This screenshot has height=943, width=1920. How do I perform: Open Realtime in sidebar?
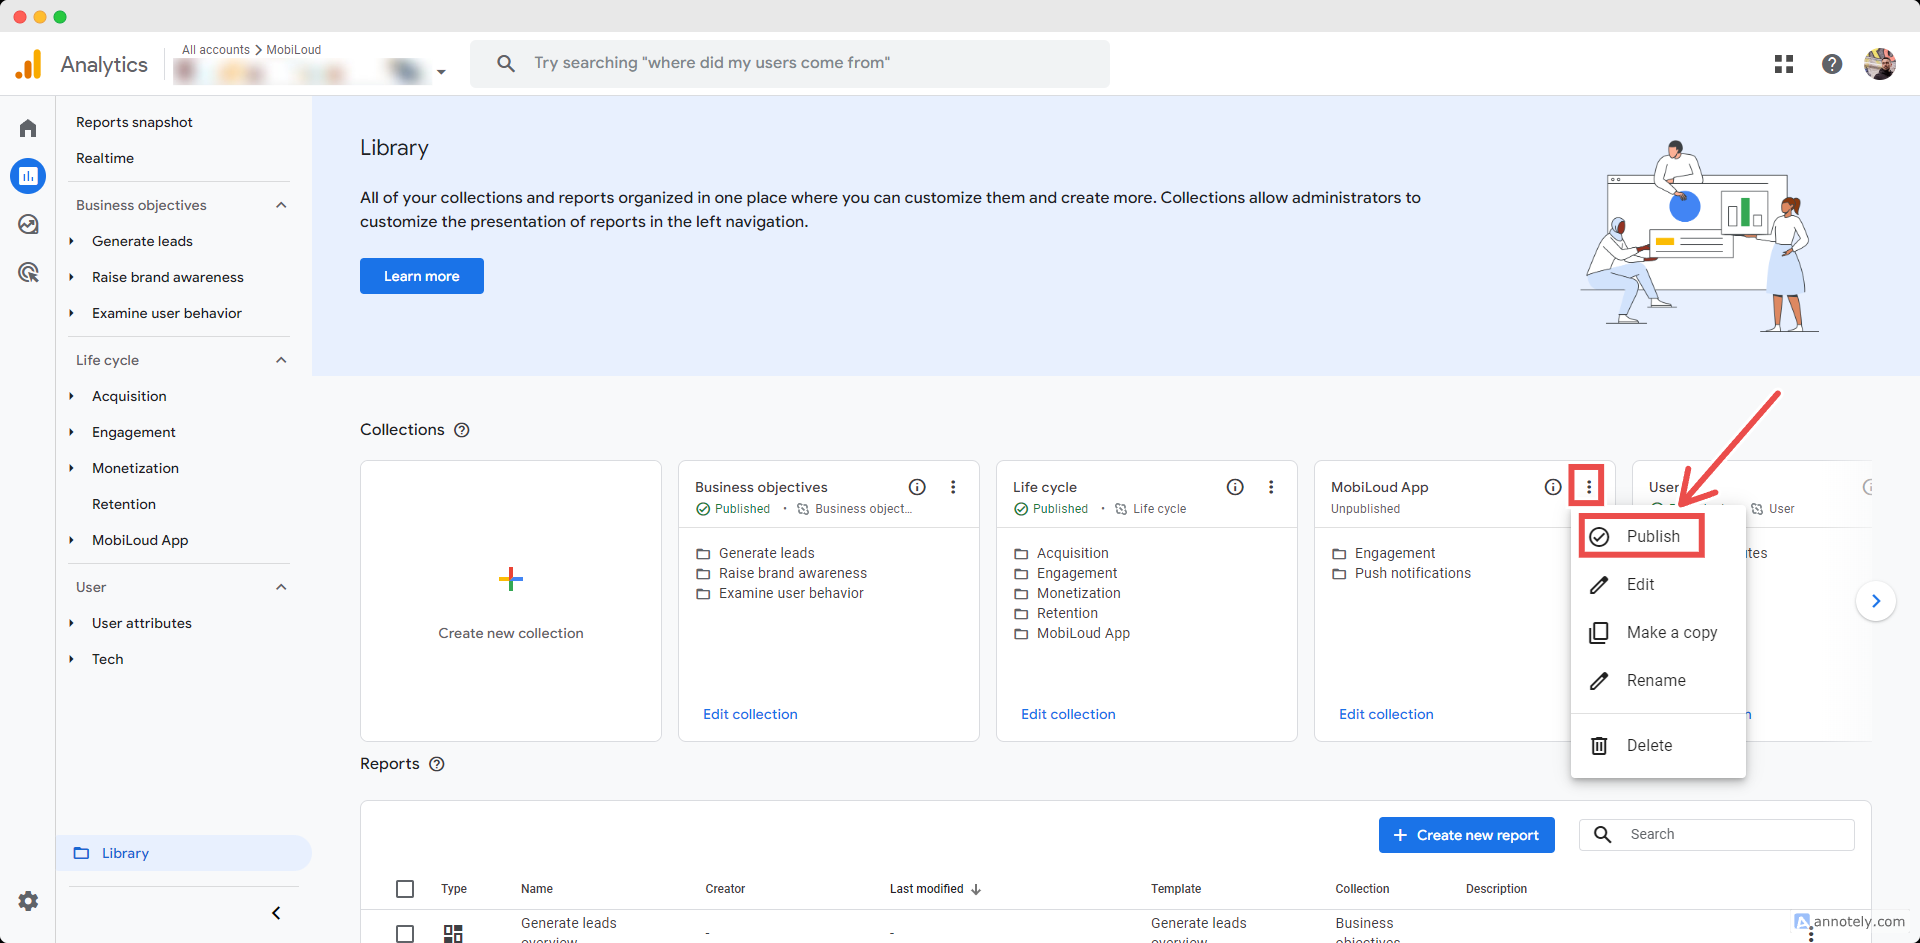tap(105, 158)
